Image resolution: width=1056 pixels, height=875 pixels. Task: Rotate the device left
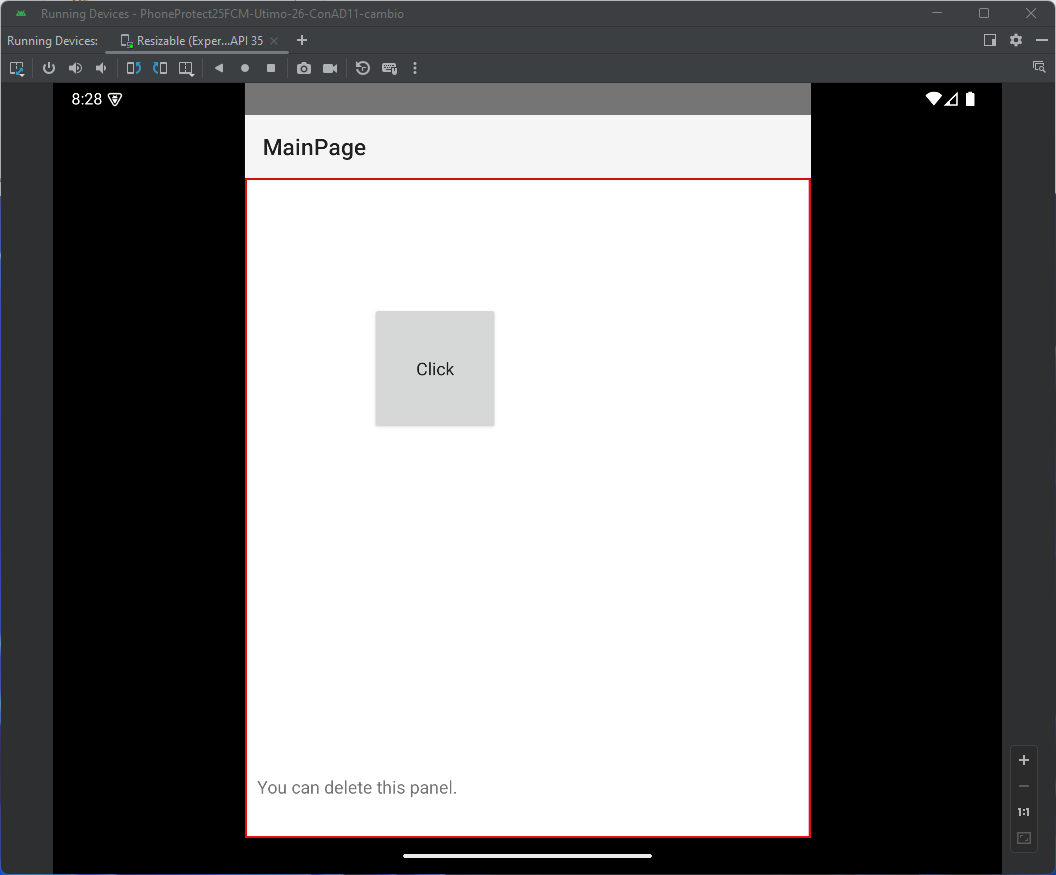click(x=133, y=68)
